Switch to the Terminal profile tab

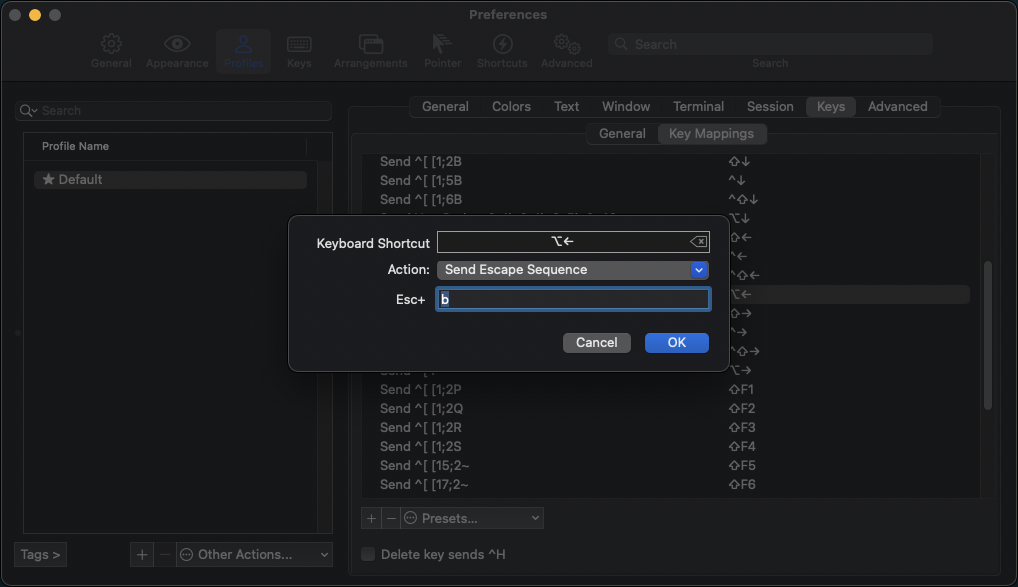[698, 106]
